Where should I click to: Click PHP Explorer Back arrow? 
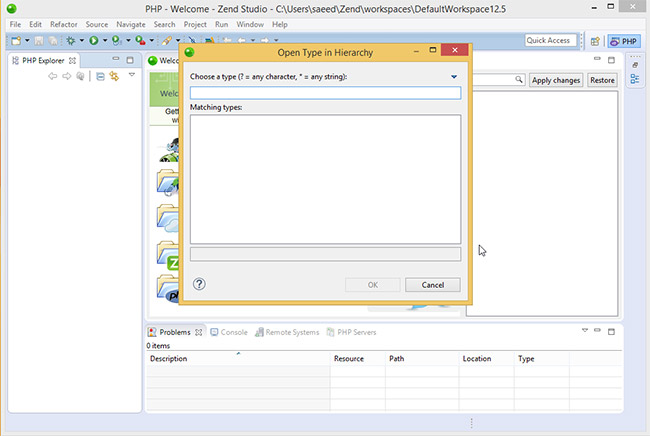tap(53, 76)
